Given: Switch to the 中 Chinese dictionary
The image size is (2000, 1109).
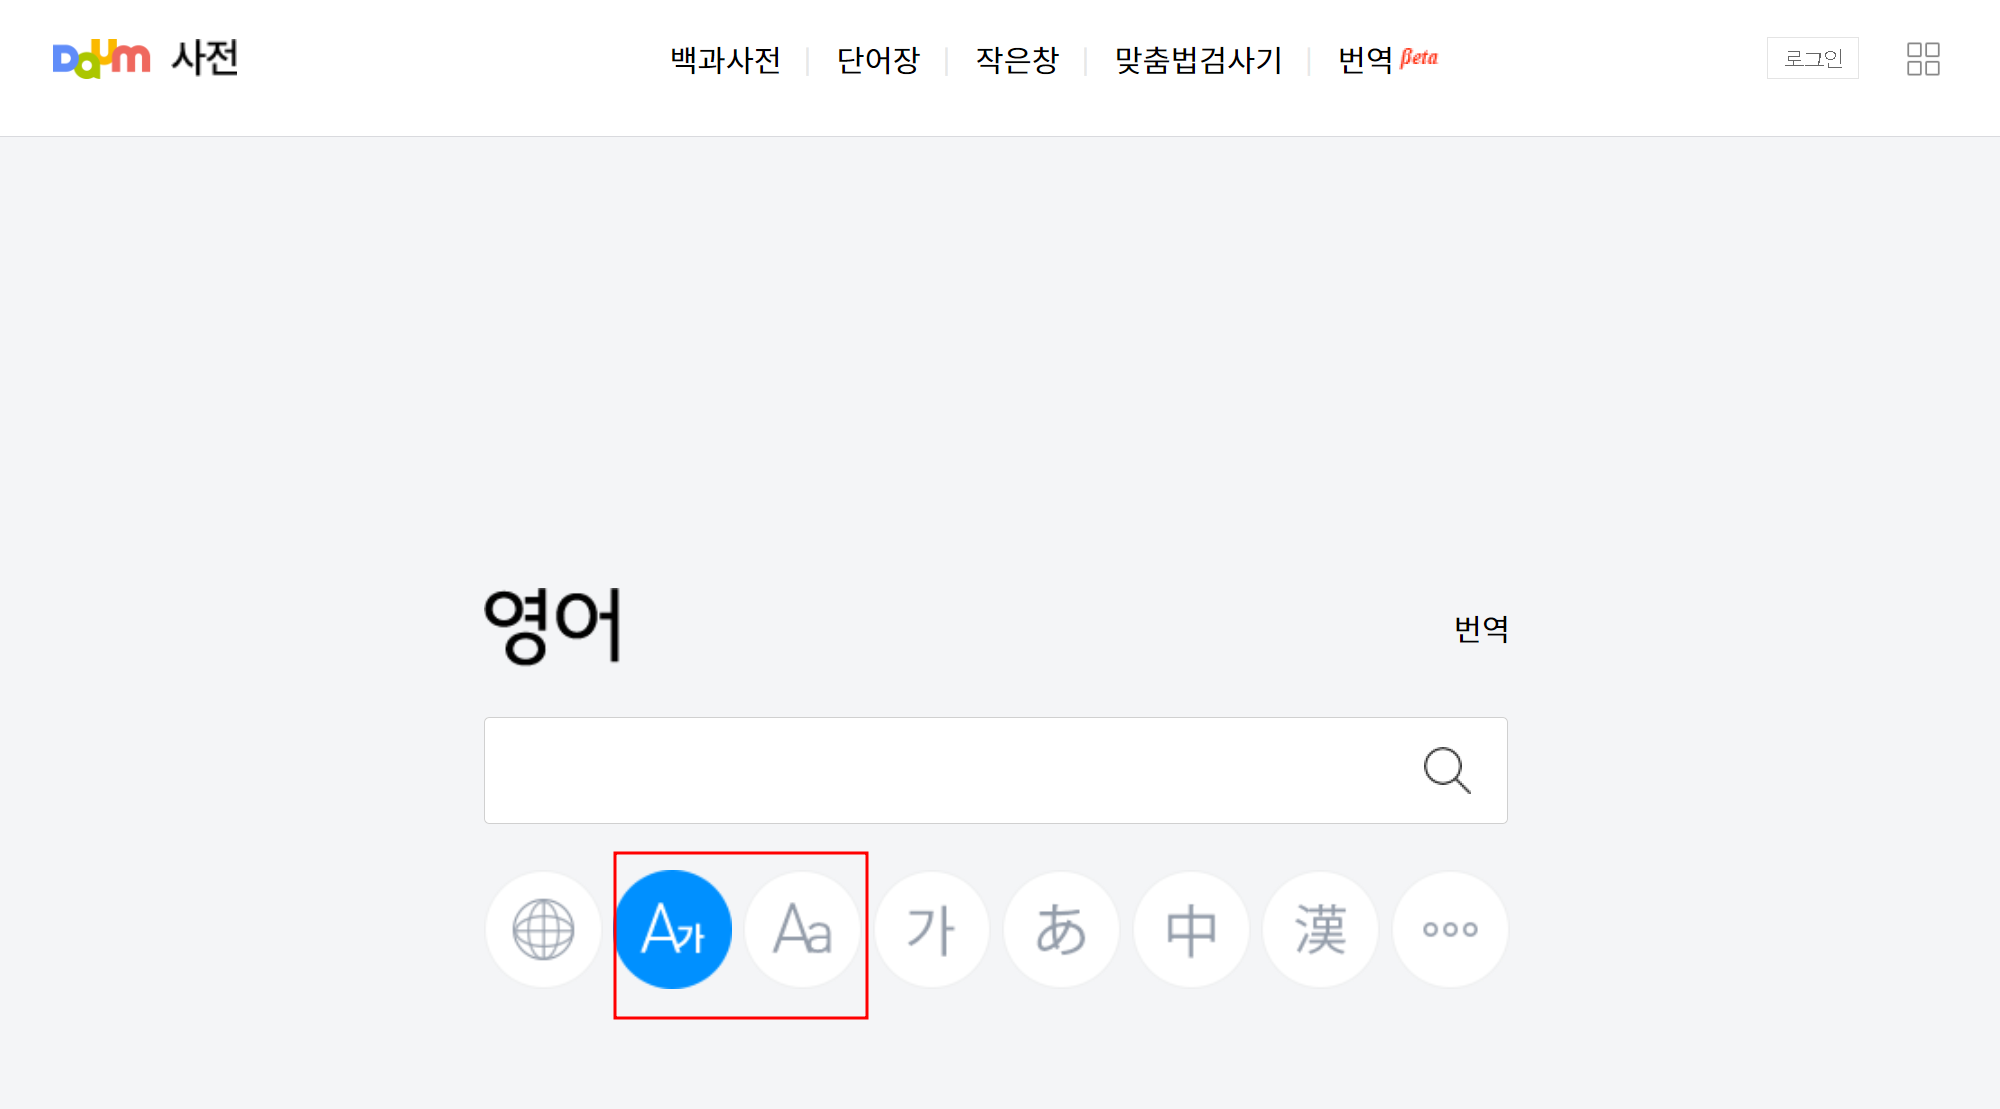Looking at the screenshot, I should point(1190,929).
